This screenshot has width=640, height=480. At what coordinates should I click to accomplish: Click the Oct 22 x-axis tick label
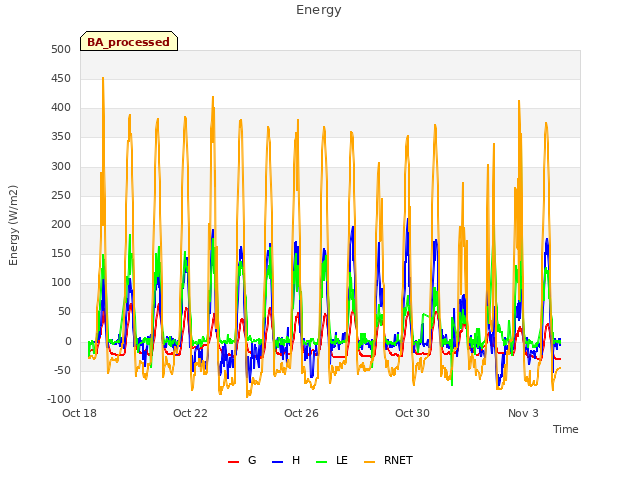(190, 413)
